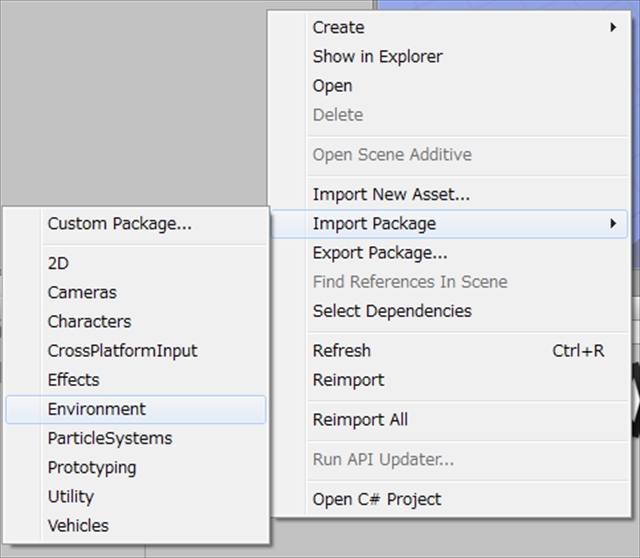Import the 2D package
The image size is (640, 558).
point(58,264)
